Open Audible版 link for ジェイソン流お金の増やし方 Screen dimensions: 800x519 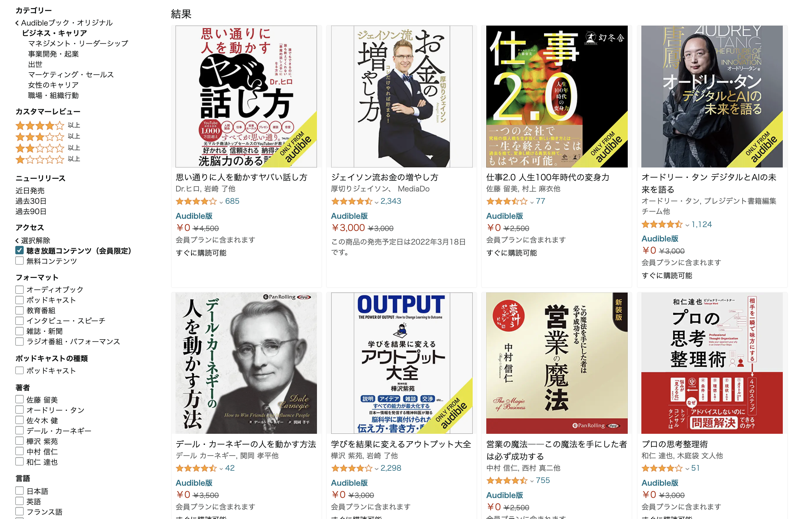tap(349, 216)
